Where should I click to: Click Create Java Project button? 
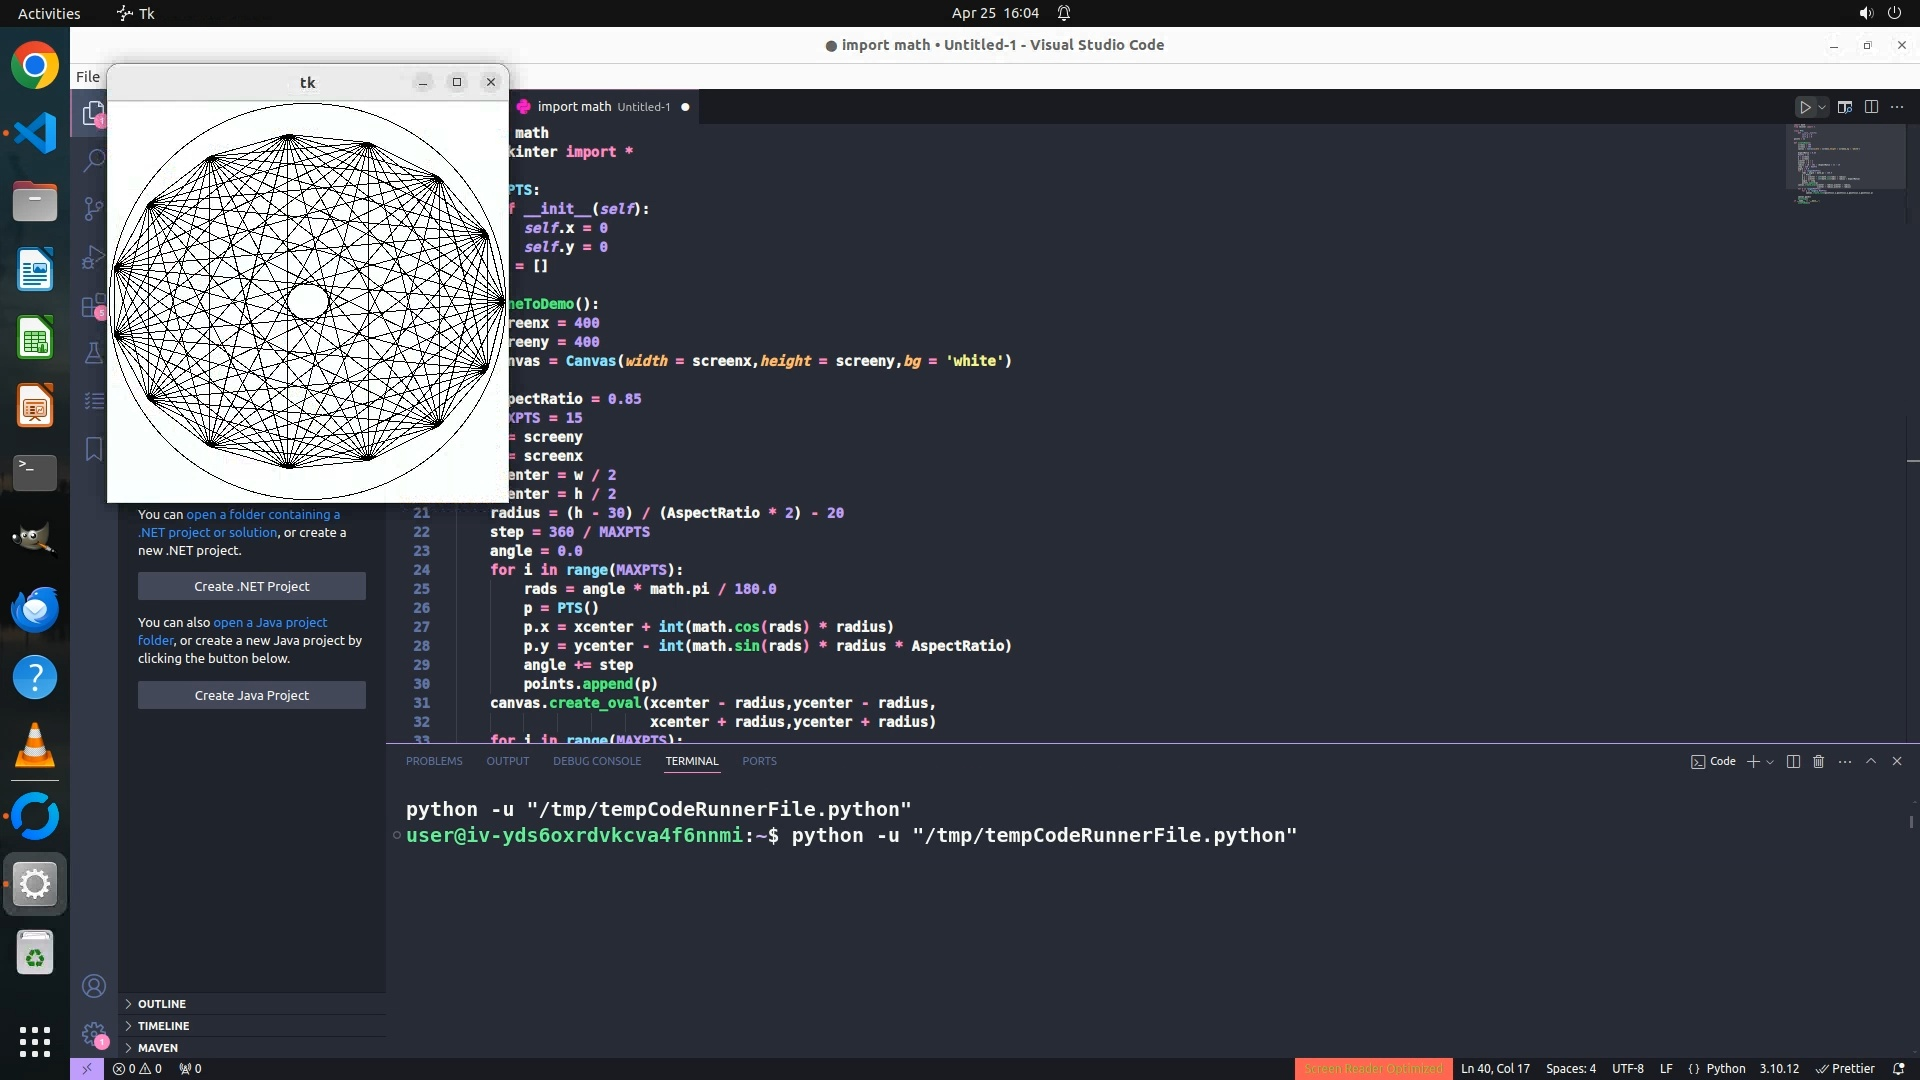[251, 695]
